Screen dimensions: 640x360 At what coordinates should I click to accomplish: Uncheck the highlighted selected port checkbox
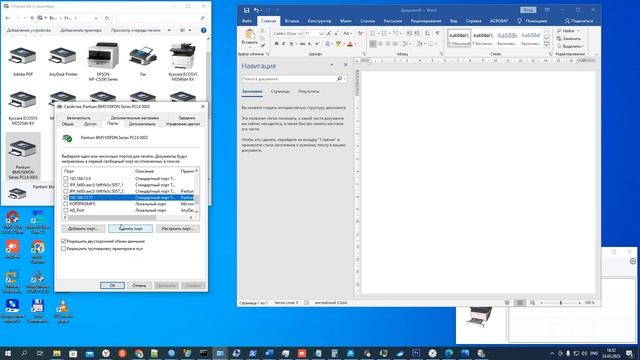click(x=66, y=198)
